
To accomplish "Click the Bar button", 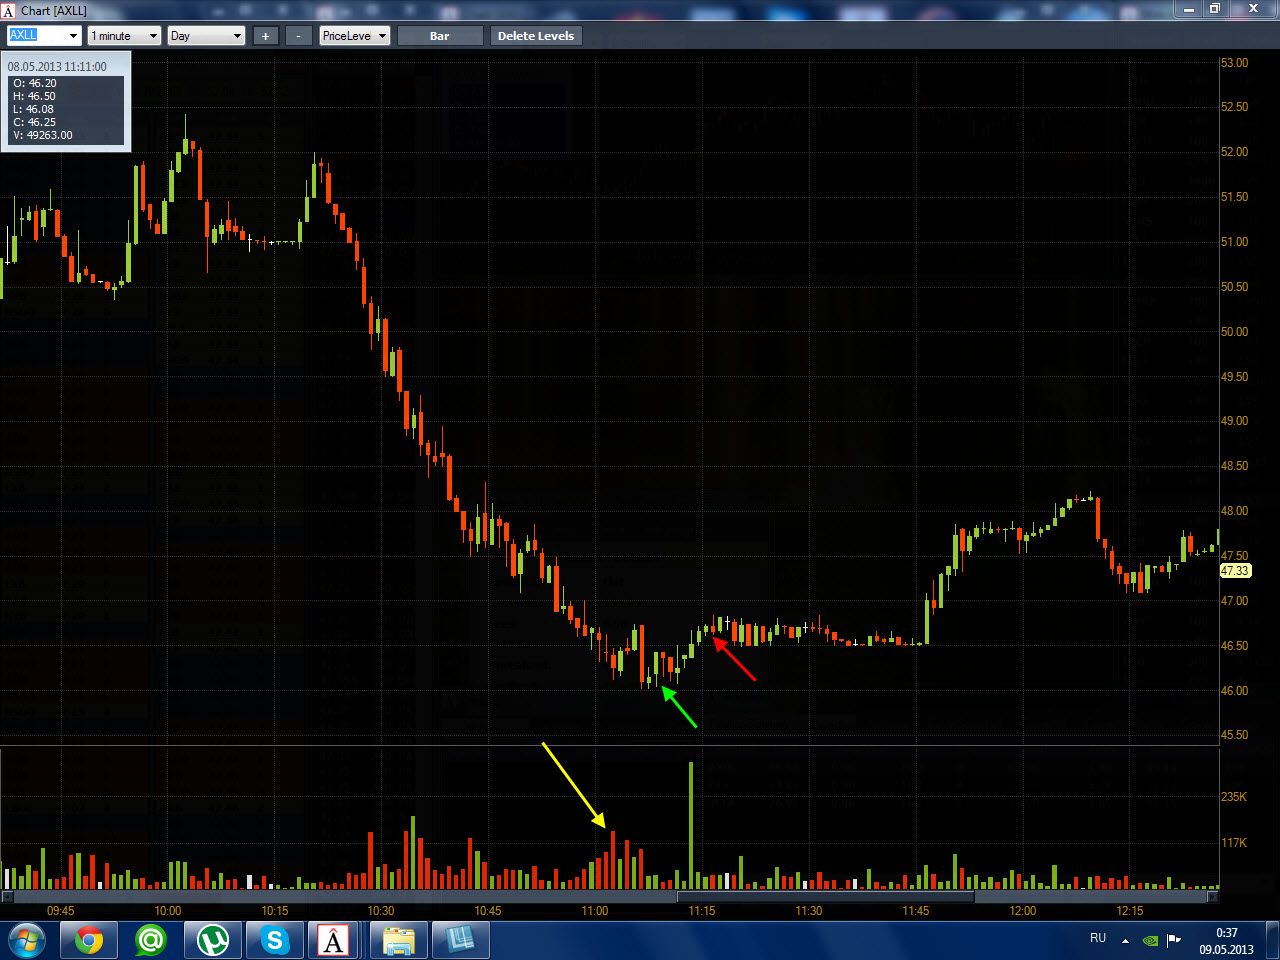I will 440,36.
